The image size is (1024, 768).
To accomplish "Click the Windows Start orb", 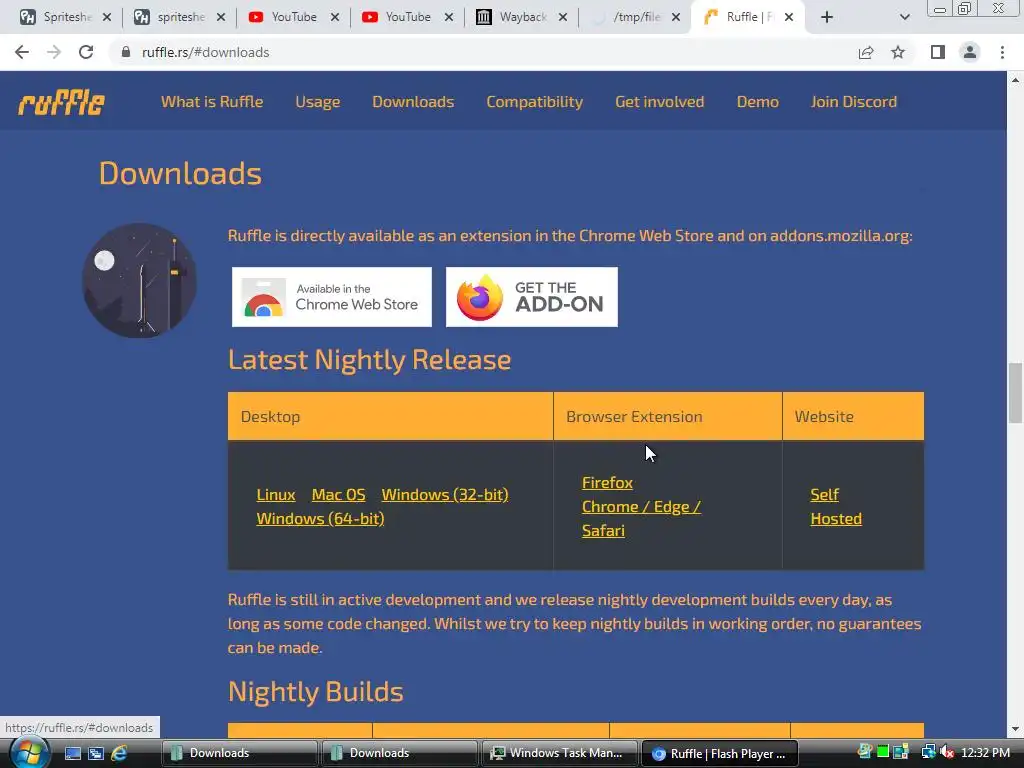I will 29,752.
